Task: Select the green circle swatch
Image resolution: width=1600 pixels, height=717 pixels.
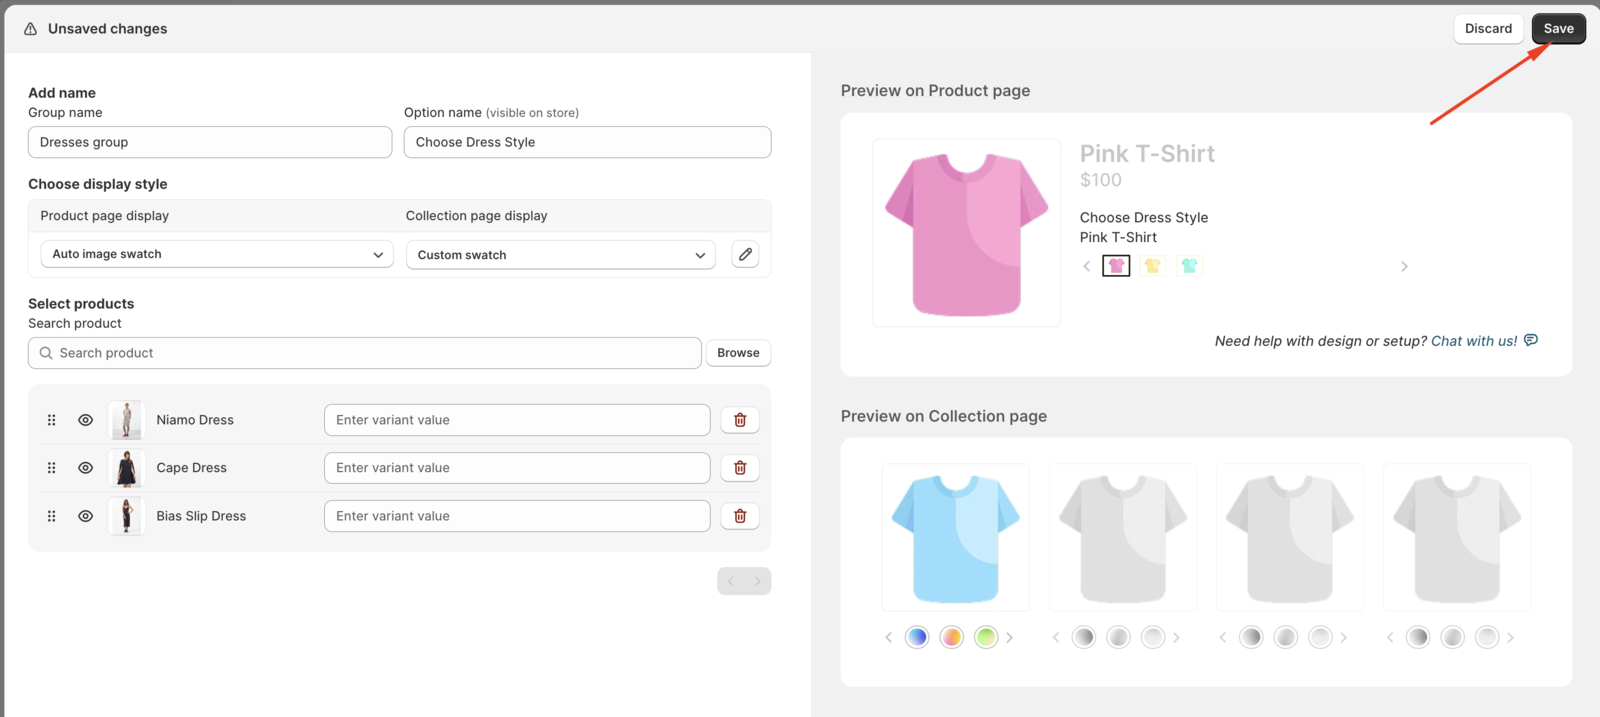Action: (986, 637)
